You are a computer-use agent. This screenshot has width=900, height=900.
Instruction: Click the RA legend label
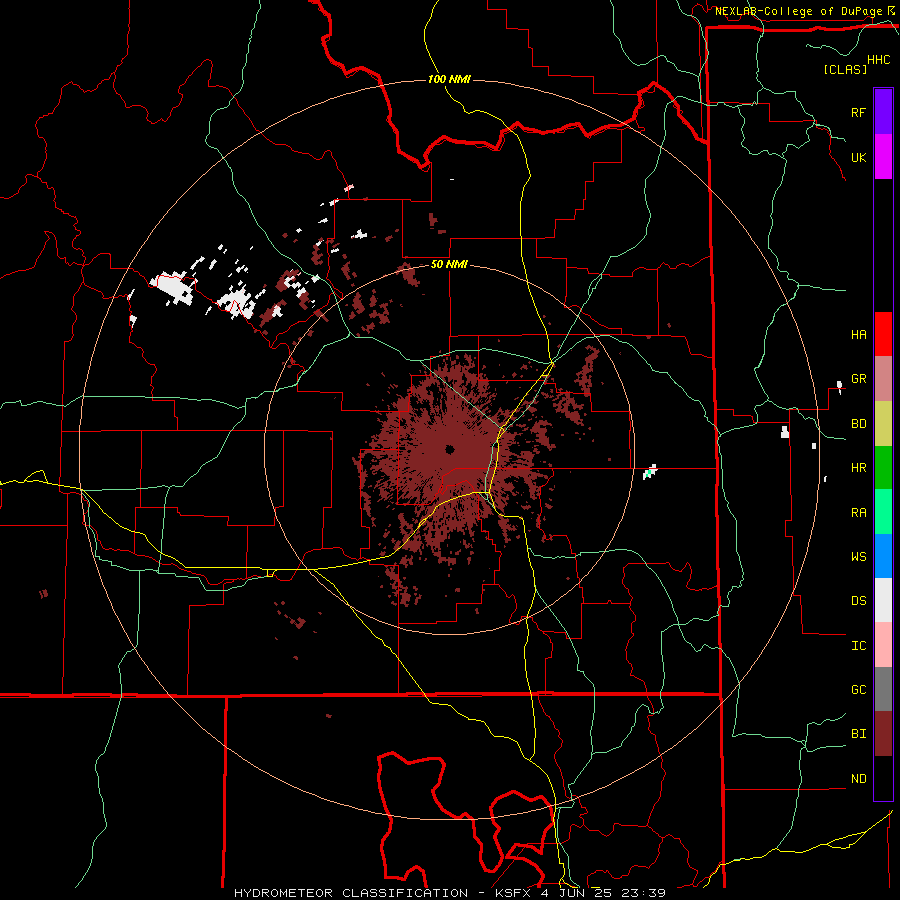click(x=858, y=513)
